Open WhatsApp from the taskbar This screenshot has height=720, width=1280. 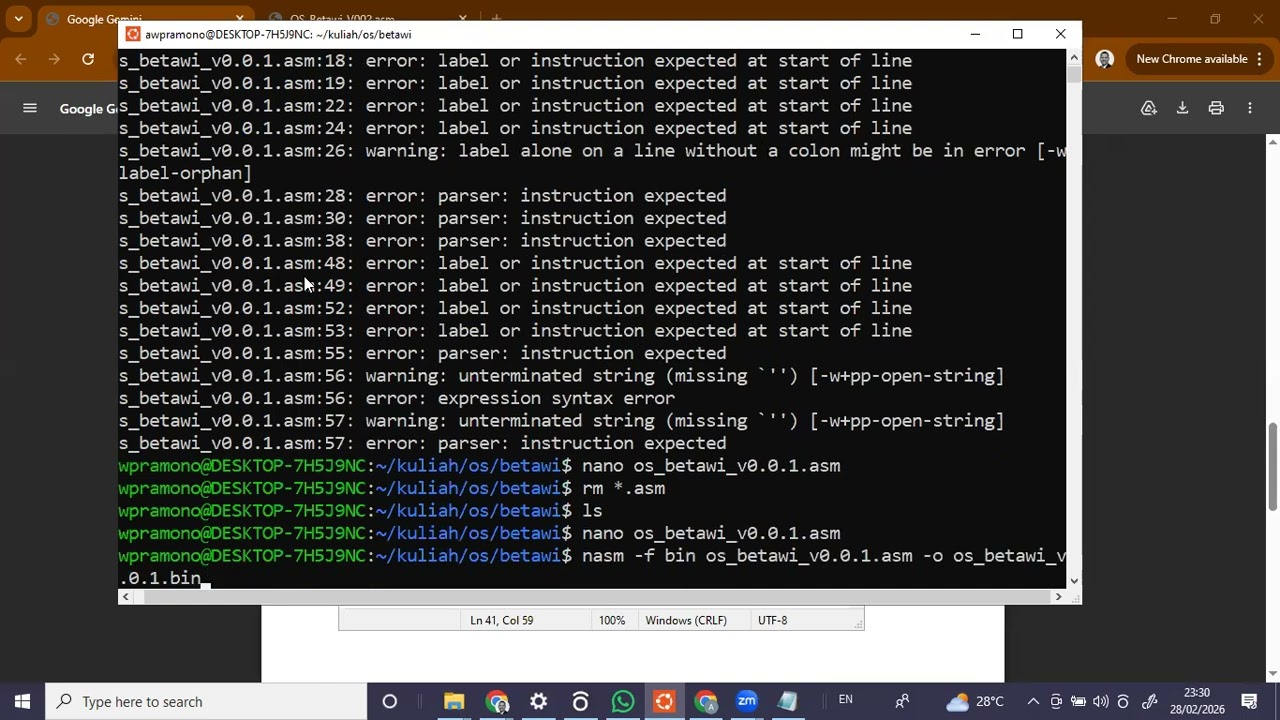coord(622,701)
